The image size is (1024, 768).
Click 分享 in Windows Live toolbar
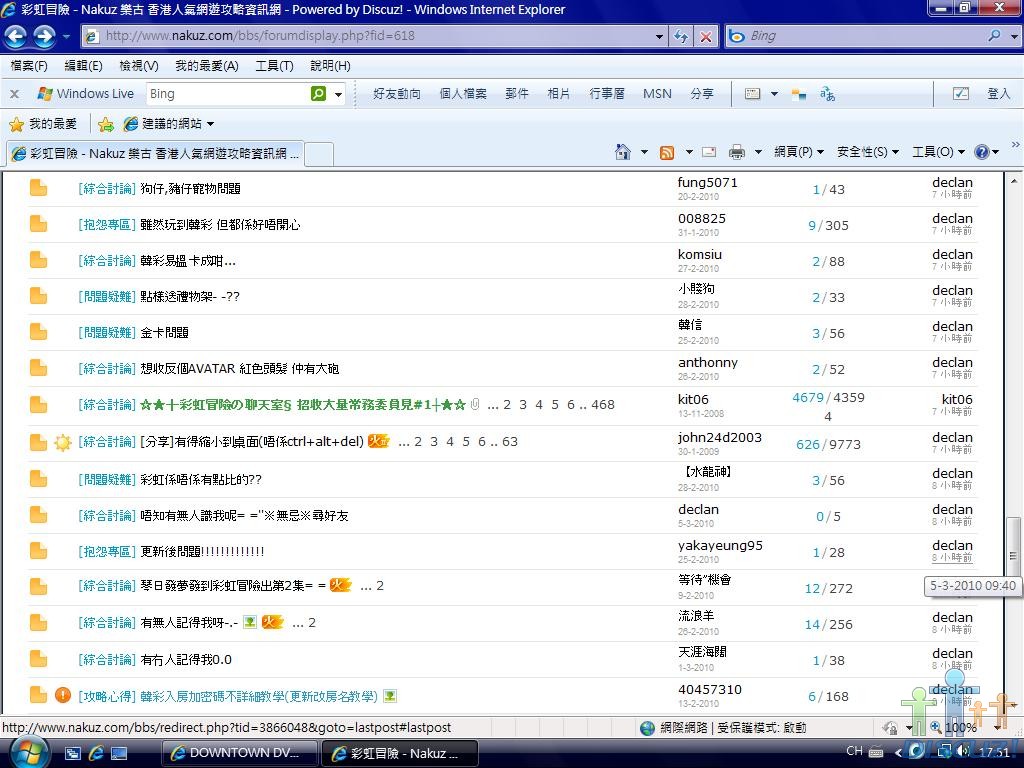pos(701,94)
